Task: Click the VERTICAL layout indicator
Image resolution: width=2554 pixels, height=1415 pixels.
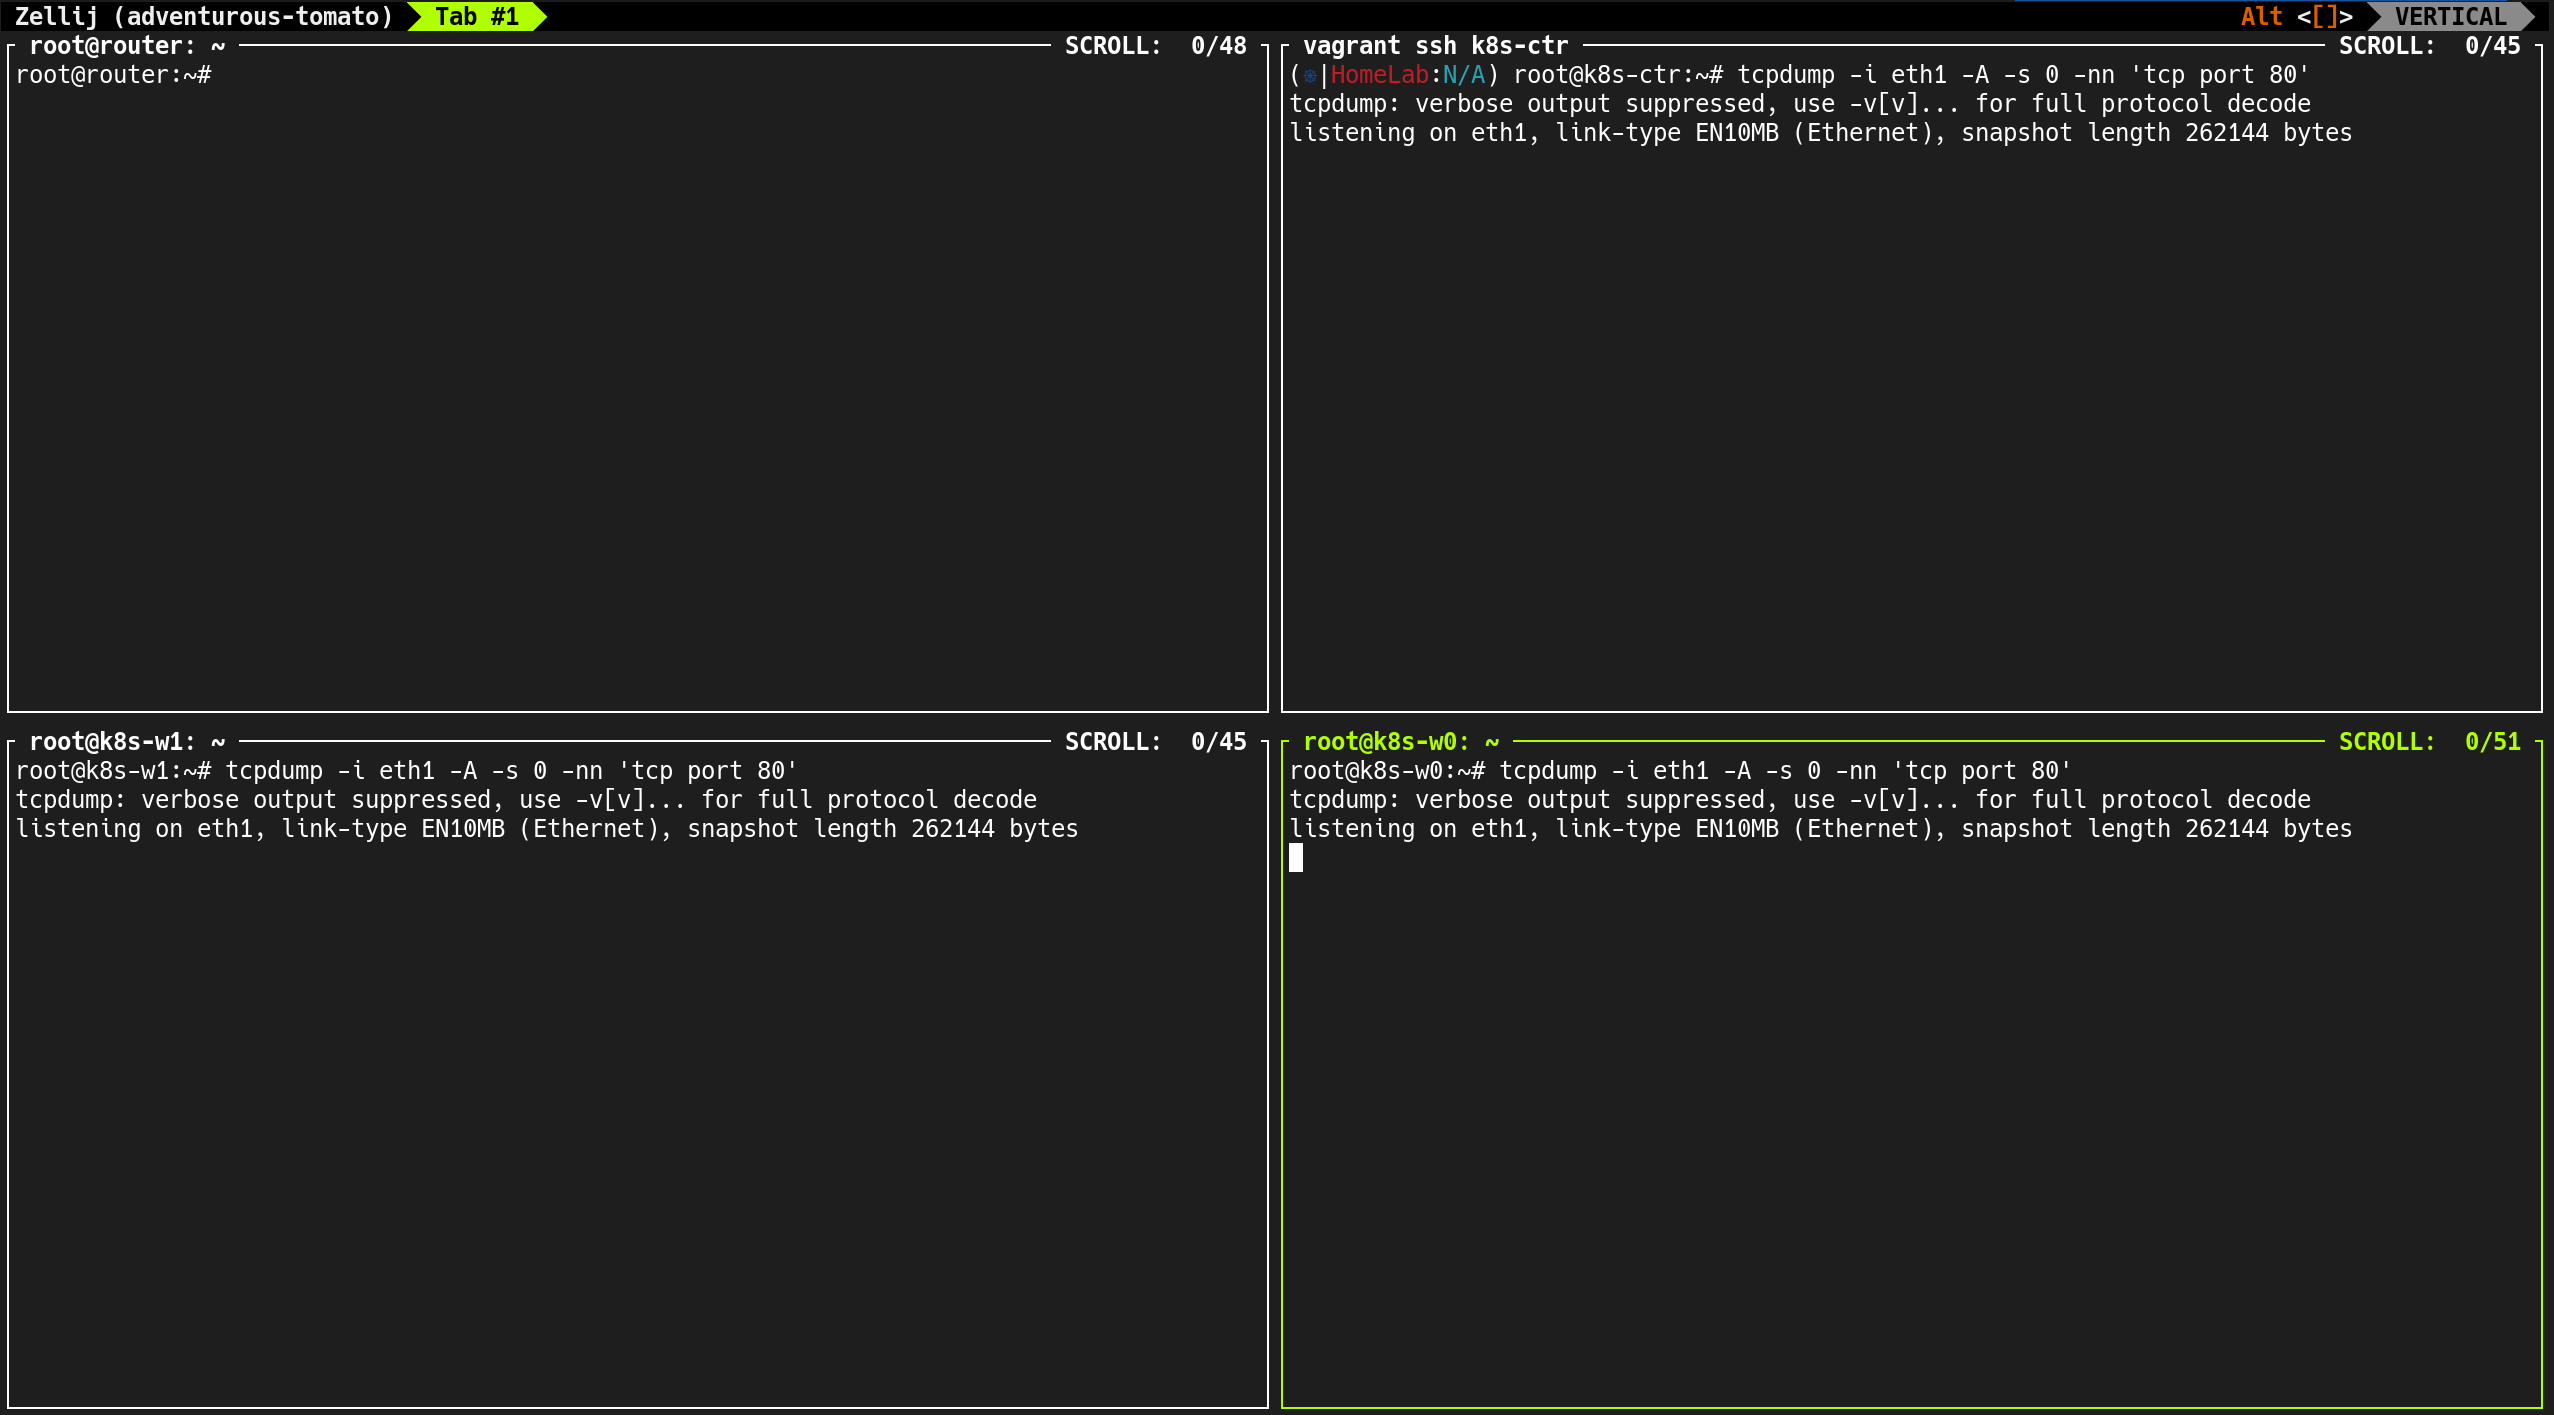Action: [2450, 16]
